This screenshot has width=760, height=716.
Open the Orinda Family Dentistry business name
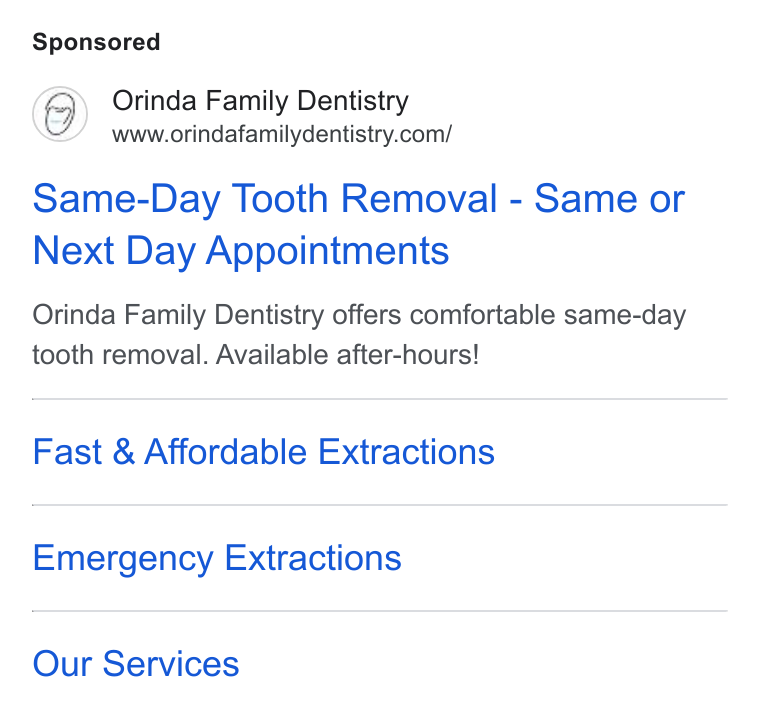(260, 101)
